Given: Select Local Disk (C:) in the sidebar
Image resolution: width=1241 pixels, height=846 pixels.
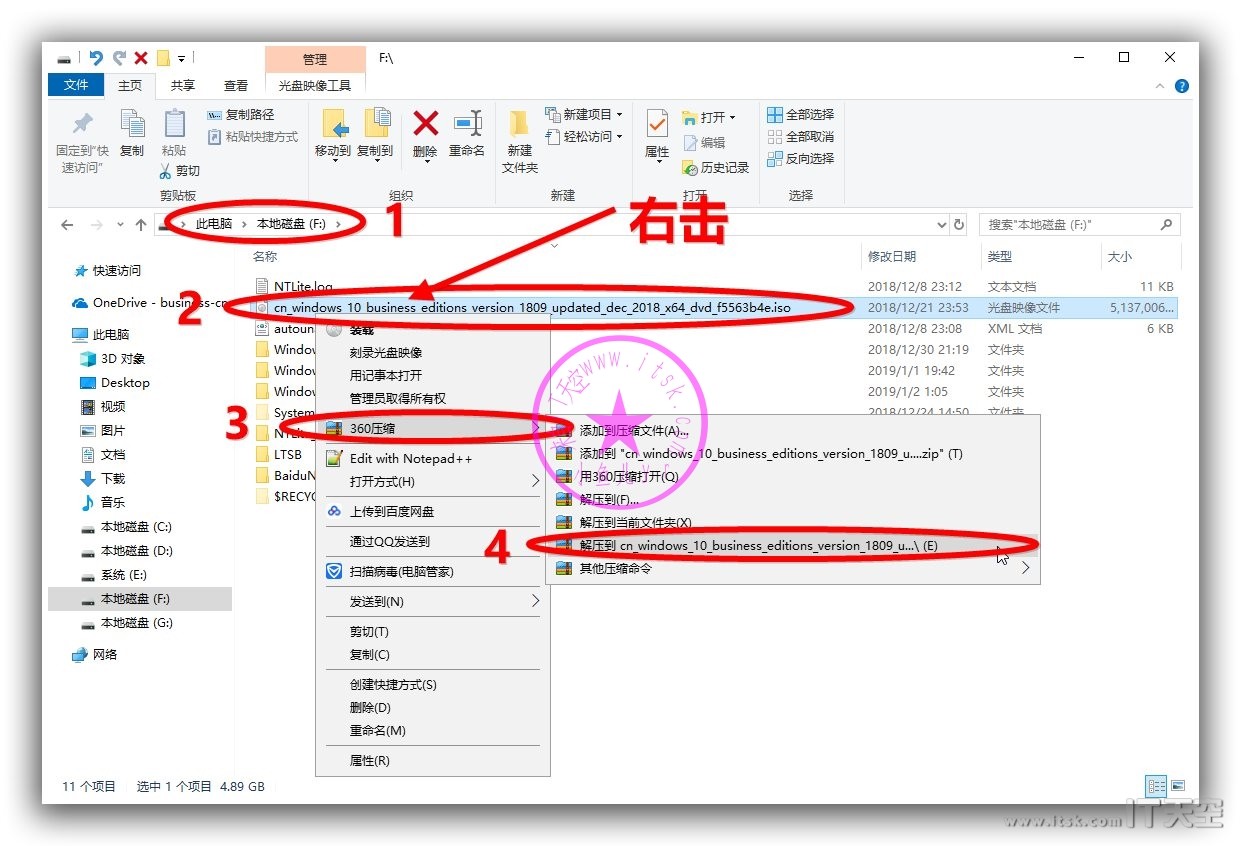Looking at the screenshot, I should 126,527.
